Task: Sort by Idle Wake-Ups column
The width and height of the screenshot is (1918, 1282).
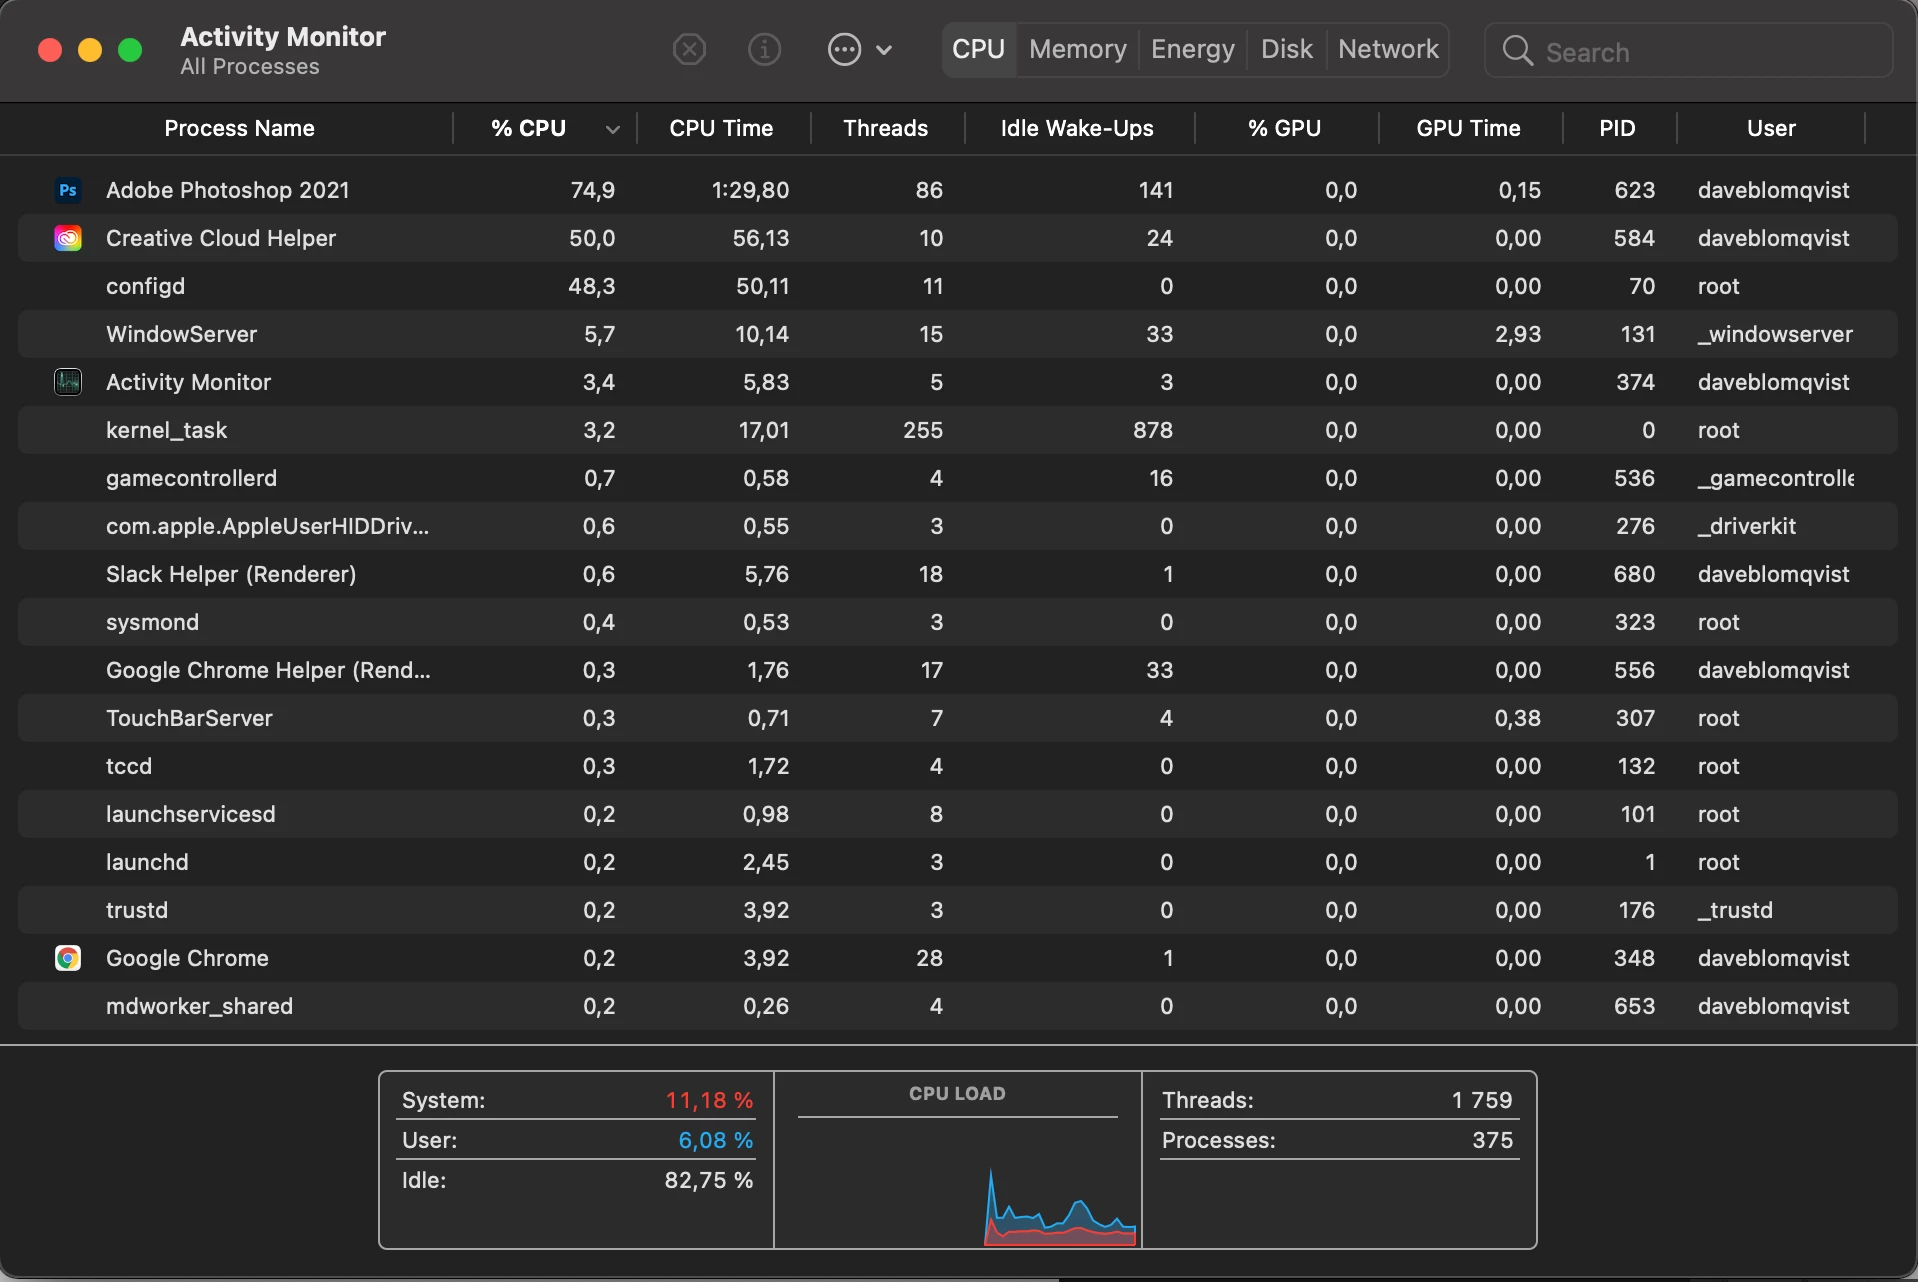Action: [x=1077, y=128]
